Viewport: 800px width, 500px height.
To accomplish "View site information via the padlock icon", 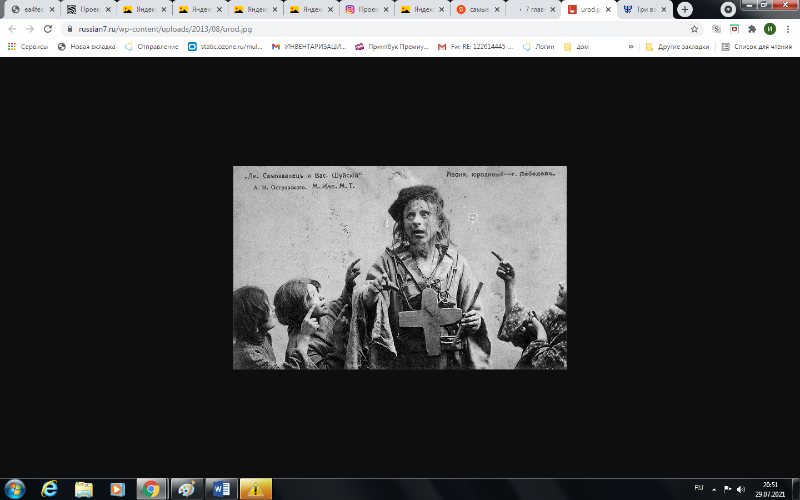I will 70,29.
